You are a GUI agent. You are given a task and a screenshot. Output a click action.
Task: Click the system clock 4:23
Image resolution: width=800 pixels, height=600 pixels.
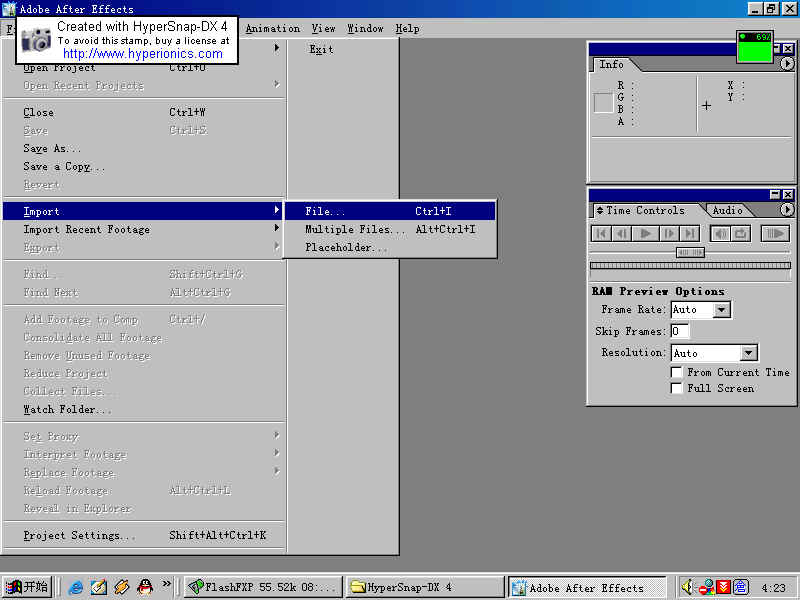773,588
